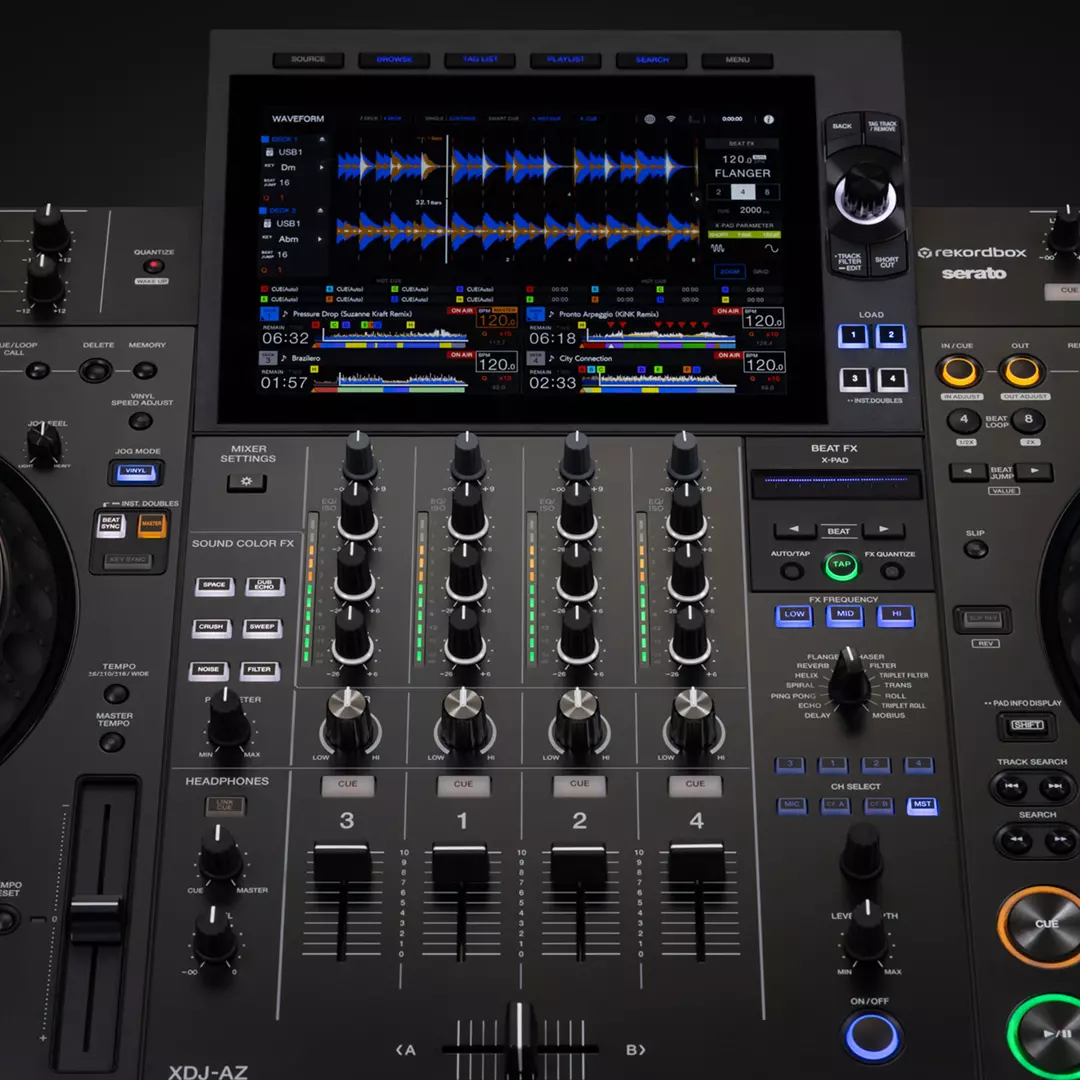The height and width of the screenshot is (1080, 1080).
Task: Expand Deck 1 key Dm arrow
Action: [x=322, y=167]
